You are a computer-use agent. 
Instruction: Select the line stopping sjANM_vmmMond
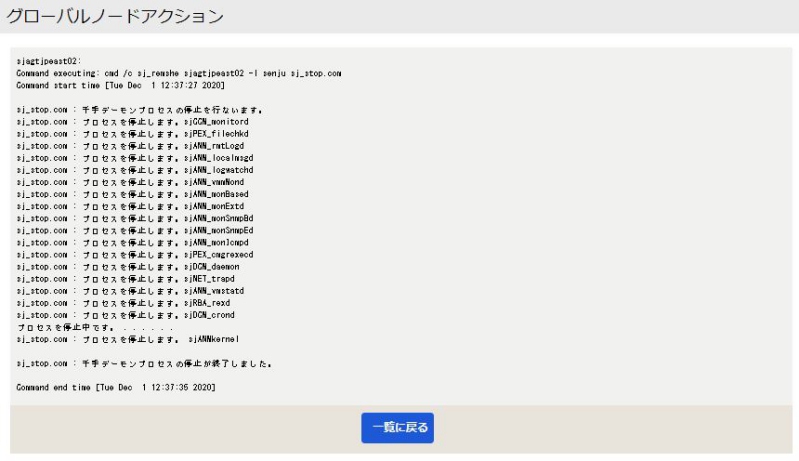(130, 182)
